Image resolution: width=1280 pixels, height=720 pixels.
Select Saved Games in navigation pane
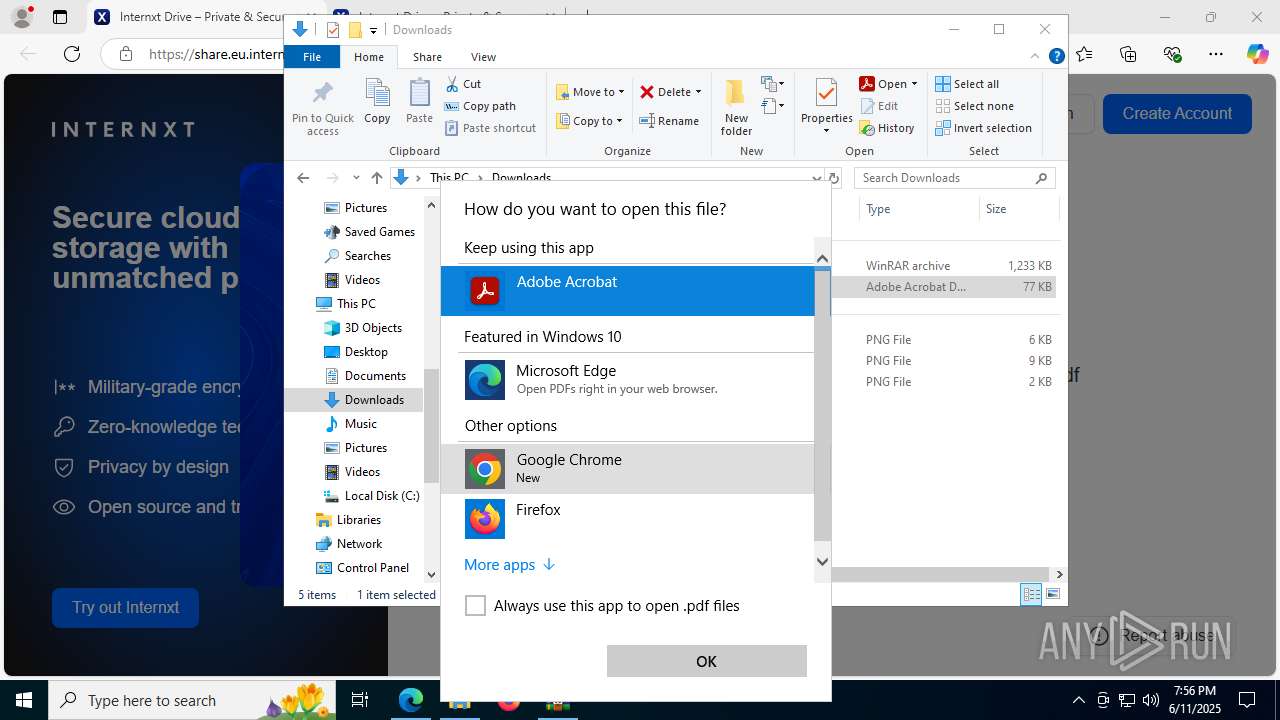coord(369,232)
